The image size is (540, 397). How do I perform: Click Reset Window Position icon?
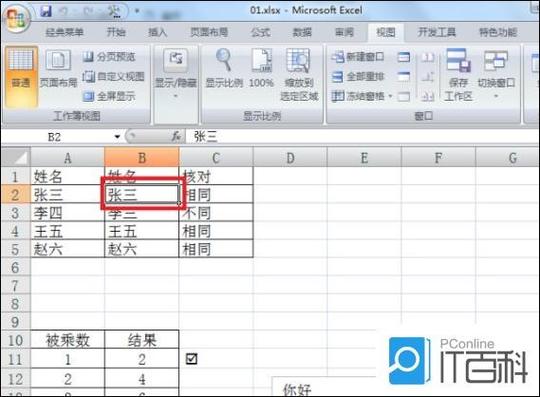(x=428, y=96)
